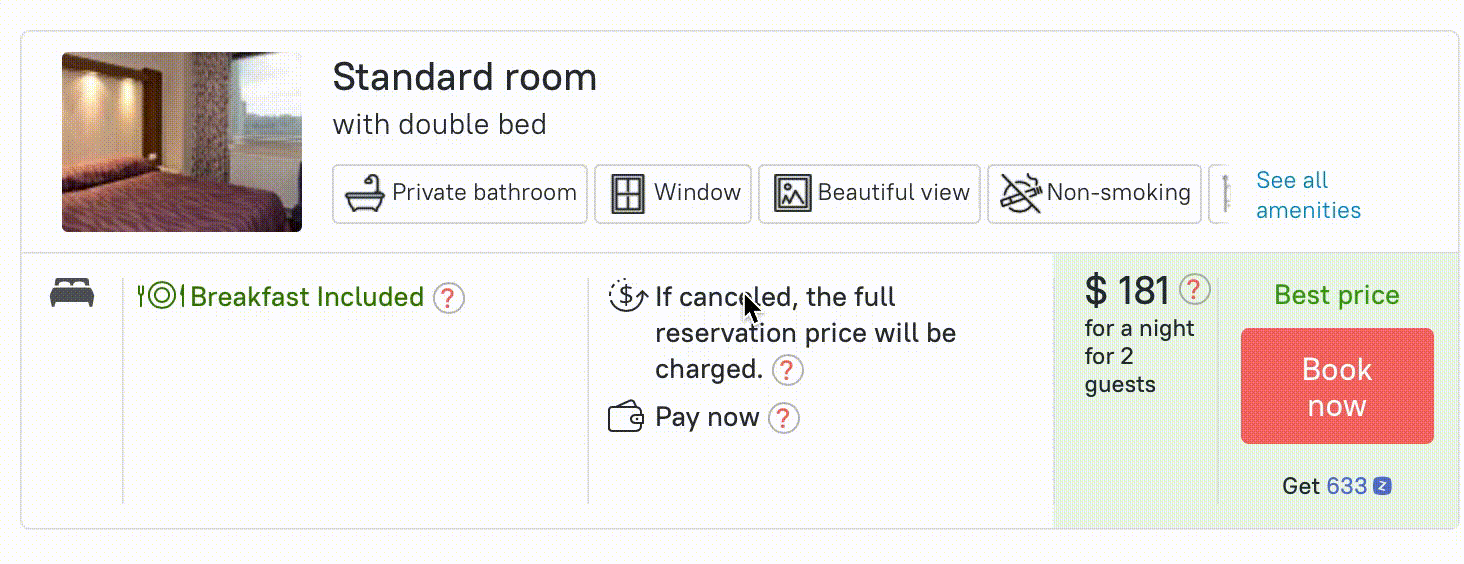
Task: Click the Beautiful view picture icon
Action: [793, 194]
